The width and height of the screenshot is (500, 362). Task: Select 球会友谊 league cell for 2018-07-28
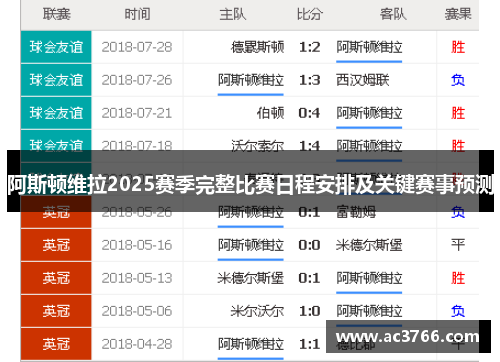[x=56, y=47]
